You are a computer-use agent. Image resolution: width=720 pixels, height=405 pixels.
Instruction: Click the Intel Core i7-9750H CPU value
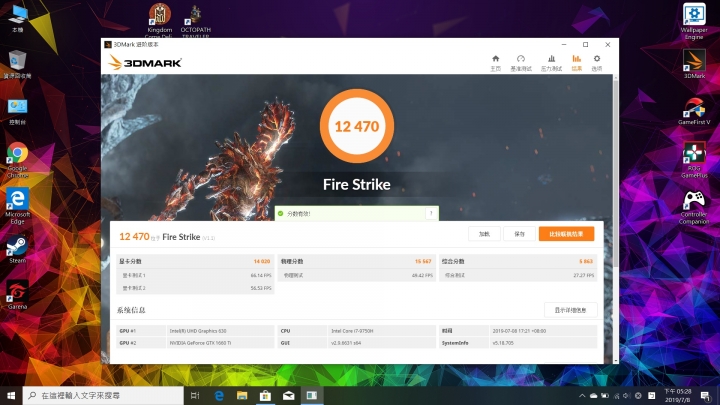point(352,331)
